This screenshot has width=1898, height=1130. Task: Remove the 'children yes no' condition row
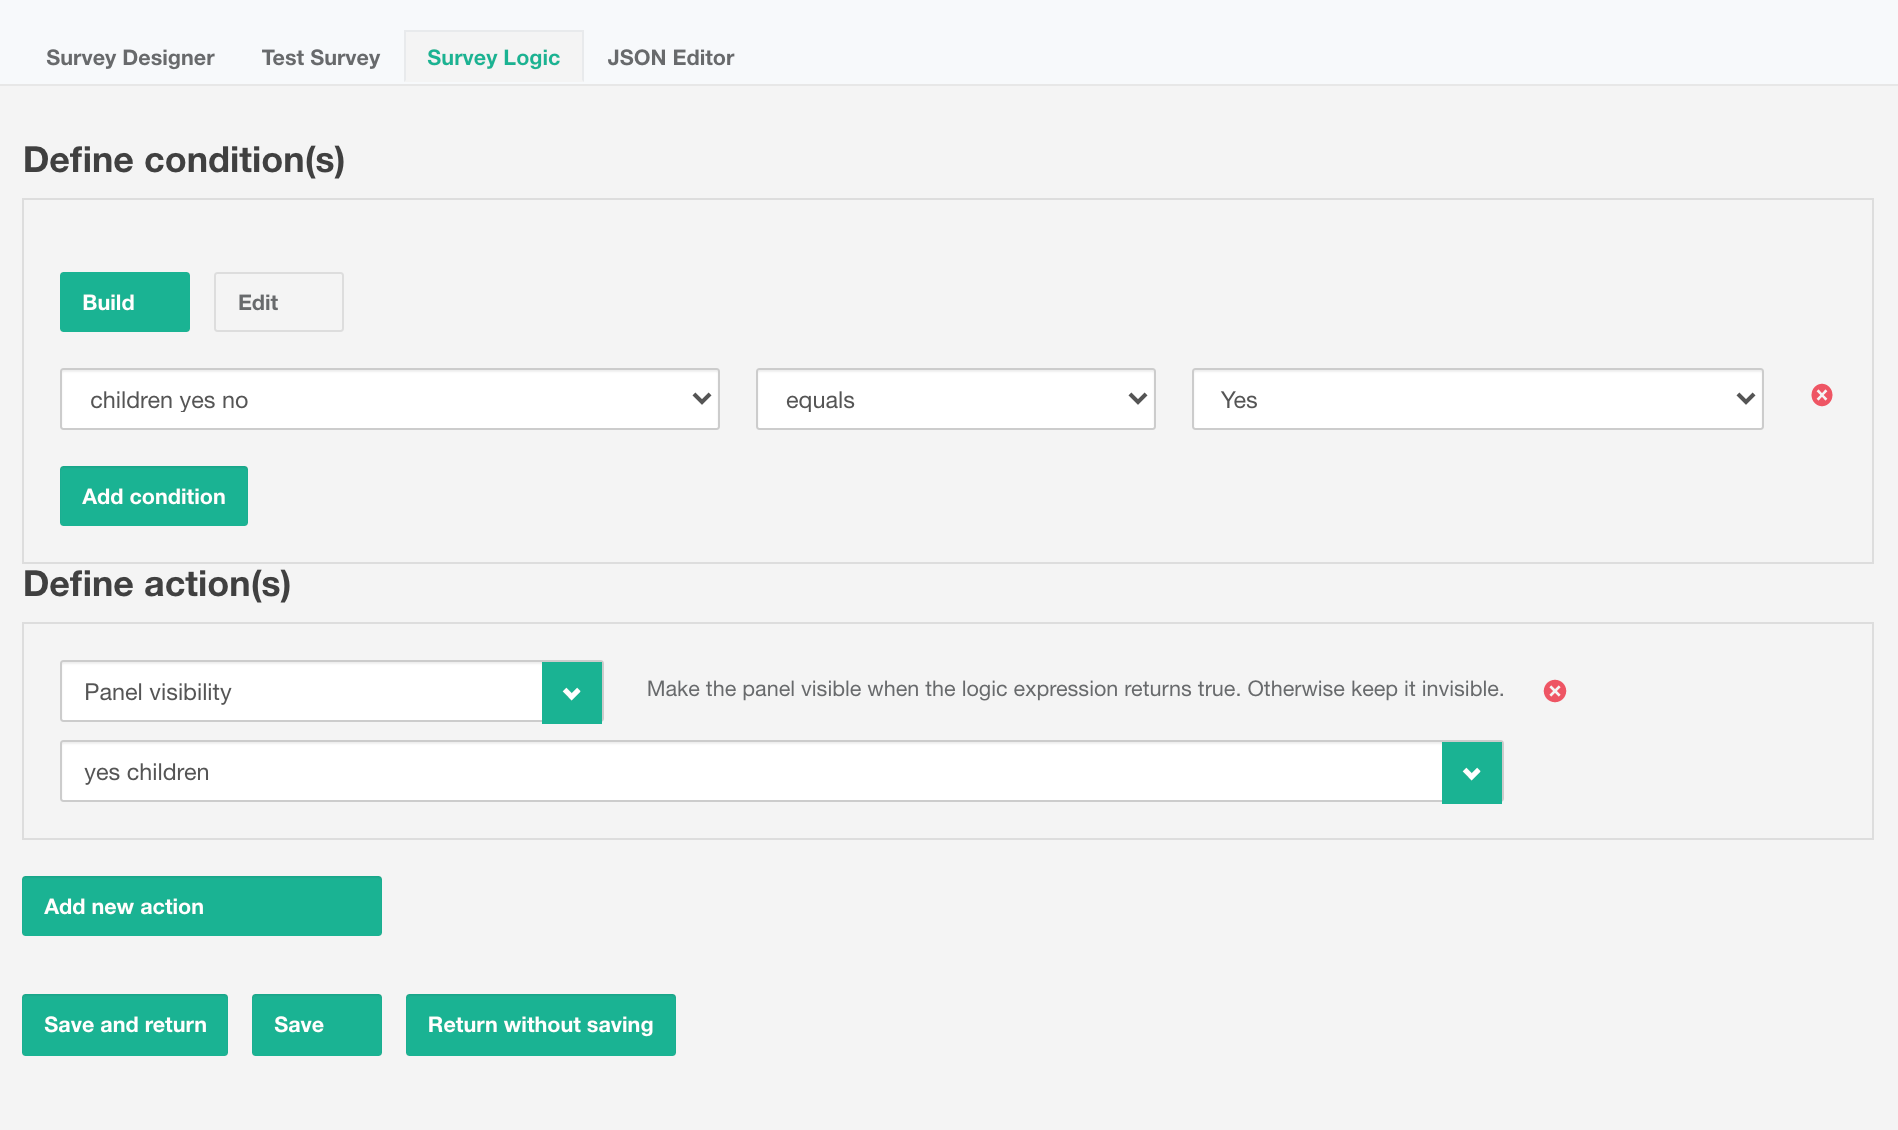[1821, 395]
